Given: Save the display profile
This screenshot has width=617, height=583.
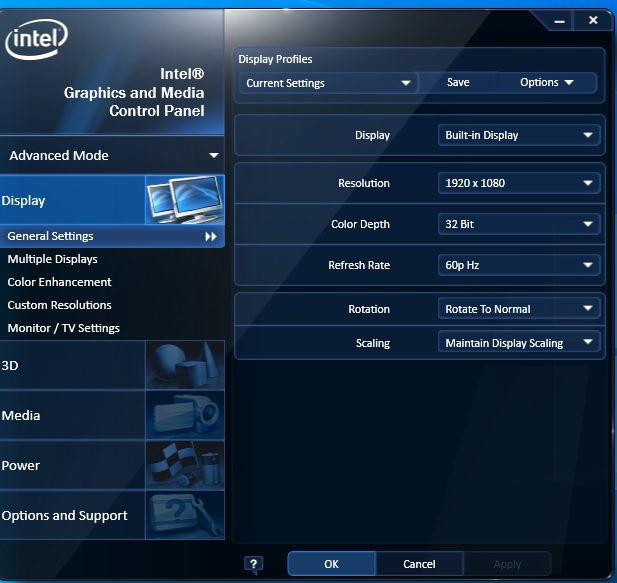Looking at the screenshot, I should tap(458, 82).
